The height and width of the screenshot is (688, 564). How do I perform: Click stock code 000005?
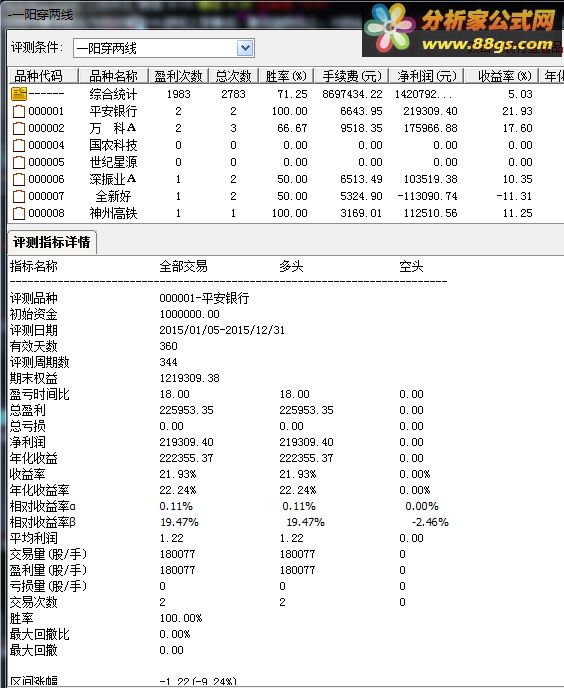click(46, 162)
